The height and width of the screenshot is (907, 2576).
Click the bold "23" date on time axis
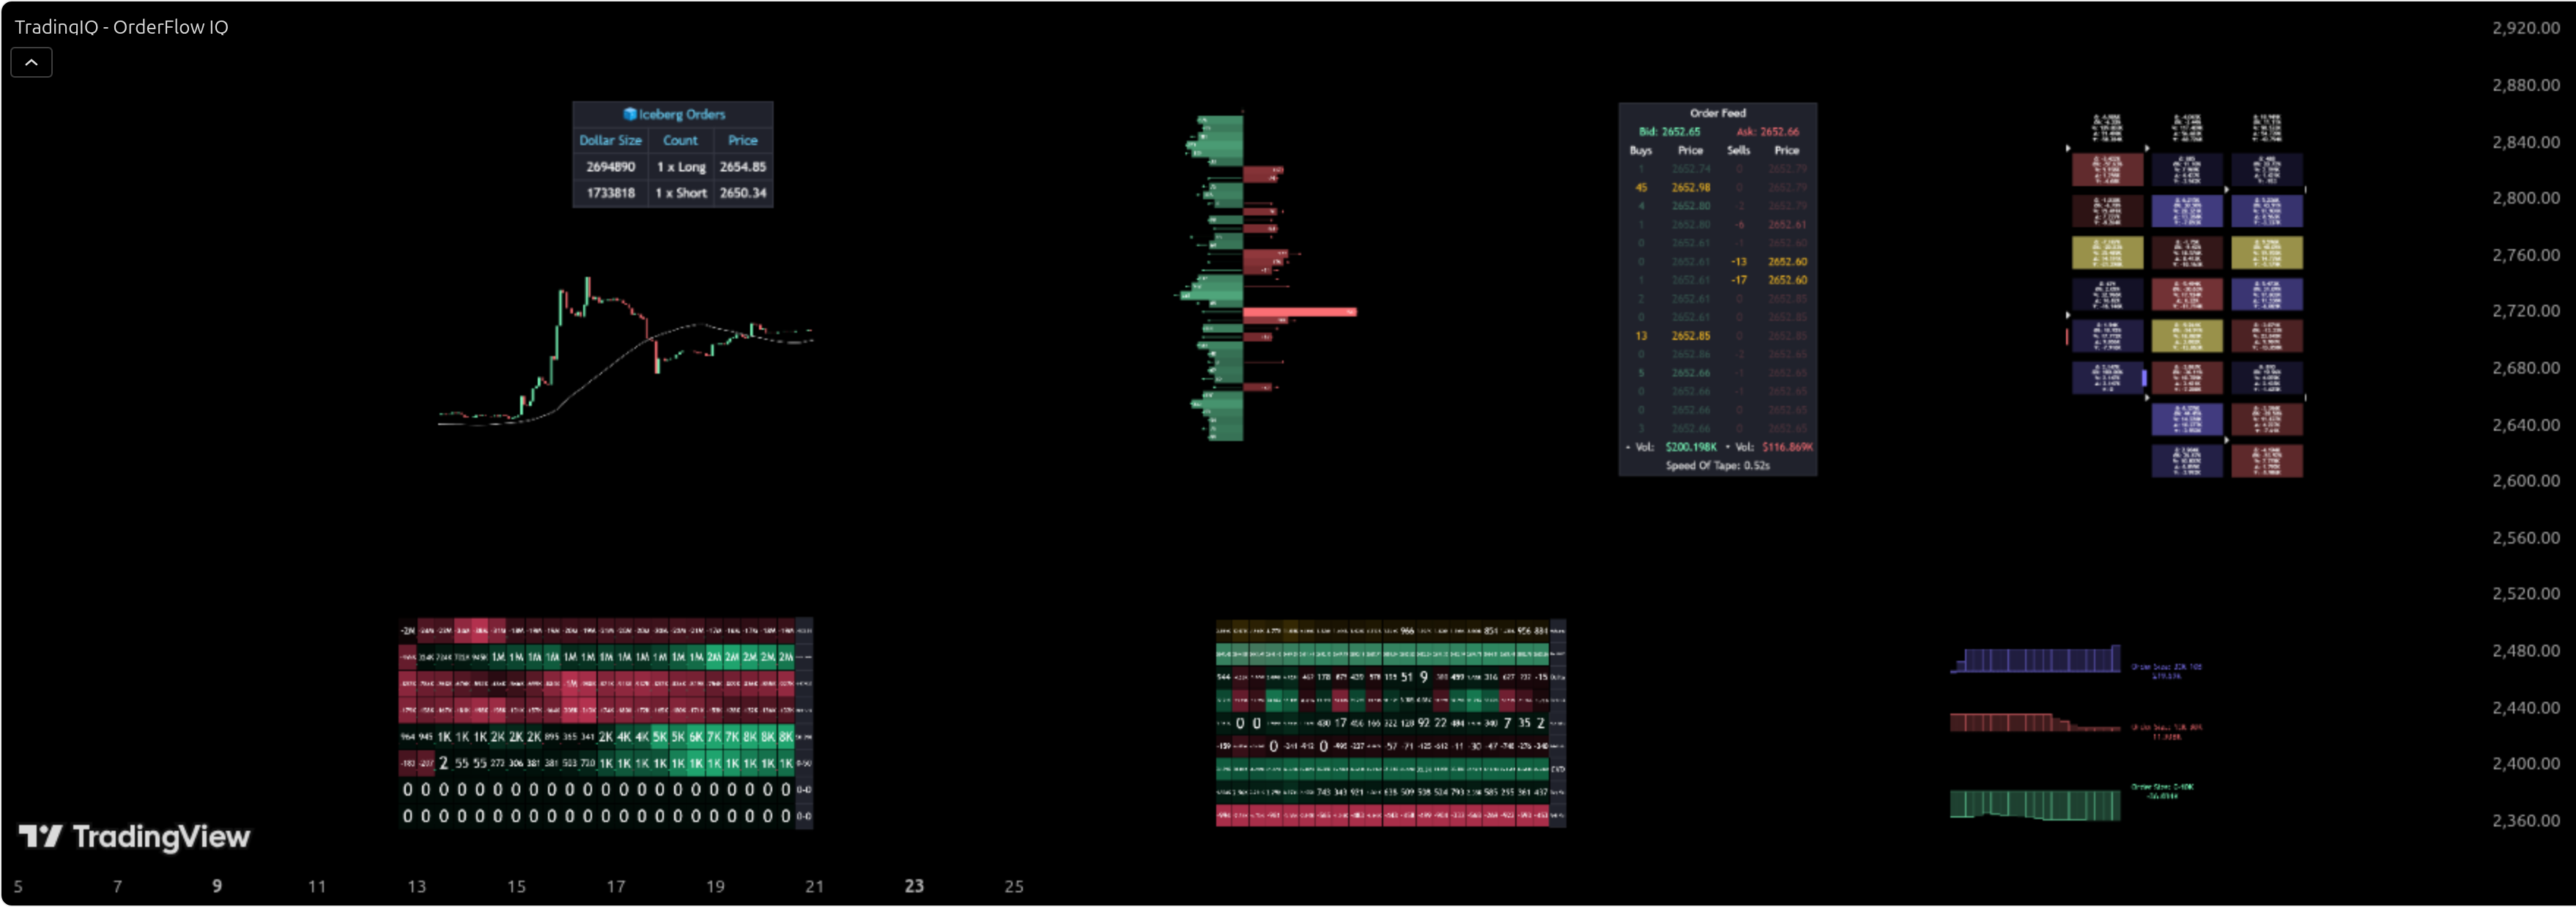(x=914, y=886)
